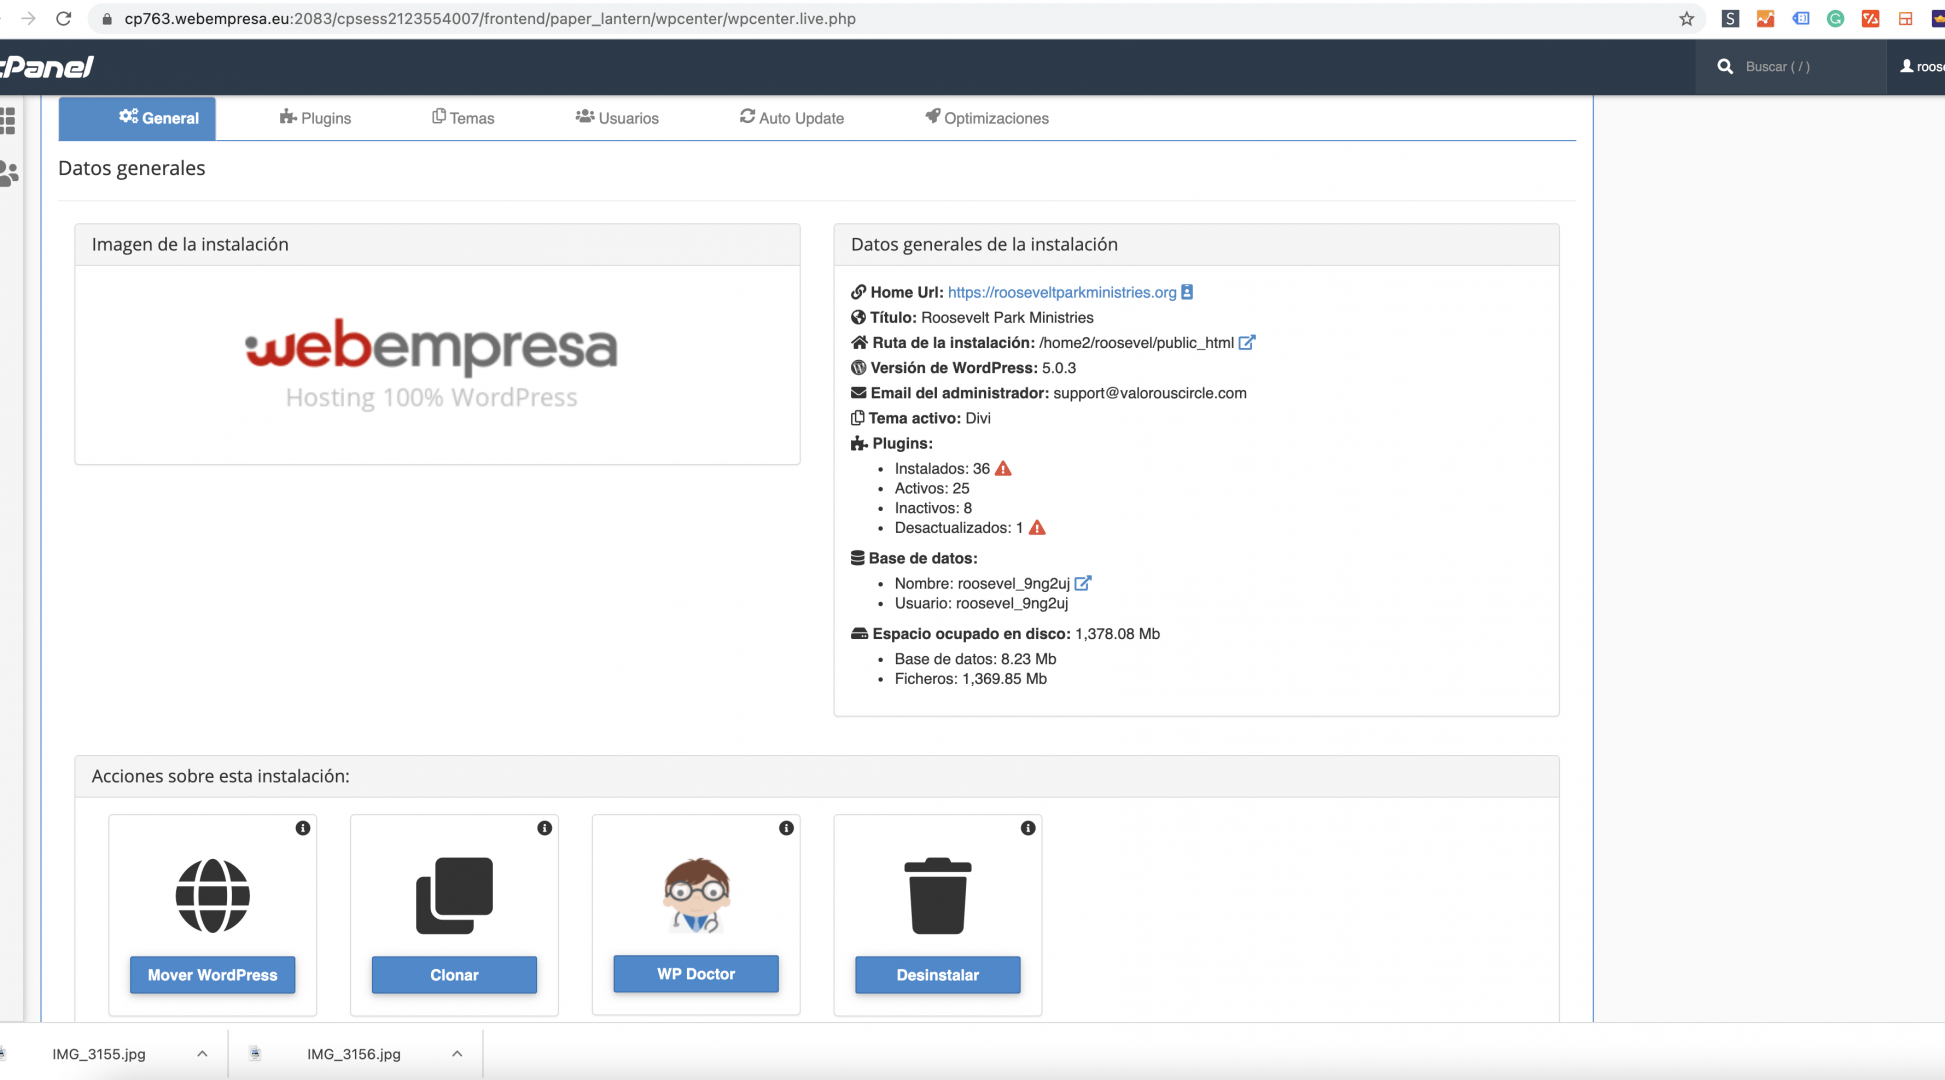Switch to the General tab
The image size is (1945, 1080).
138,118
